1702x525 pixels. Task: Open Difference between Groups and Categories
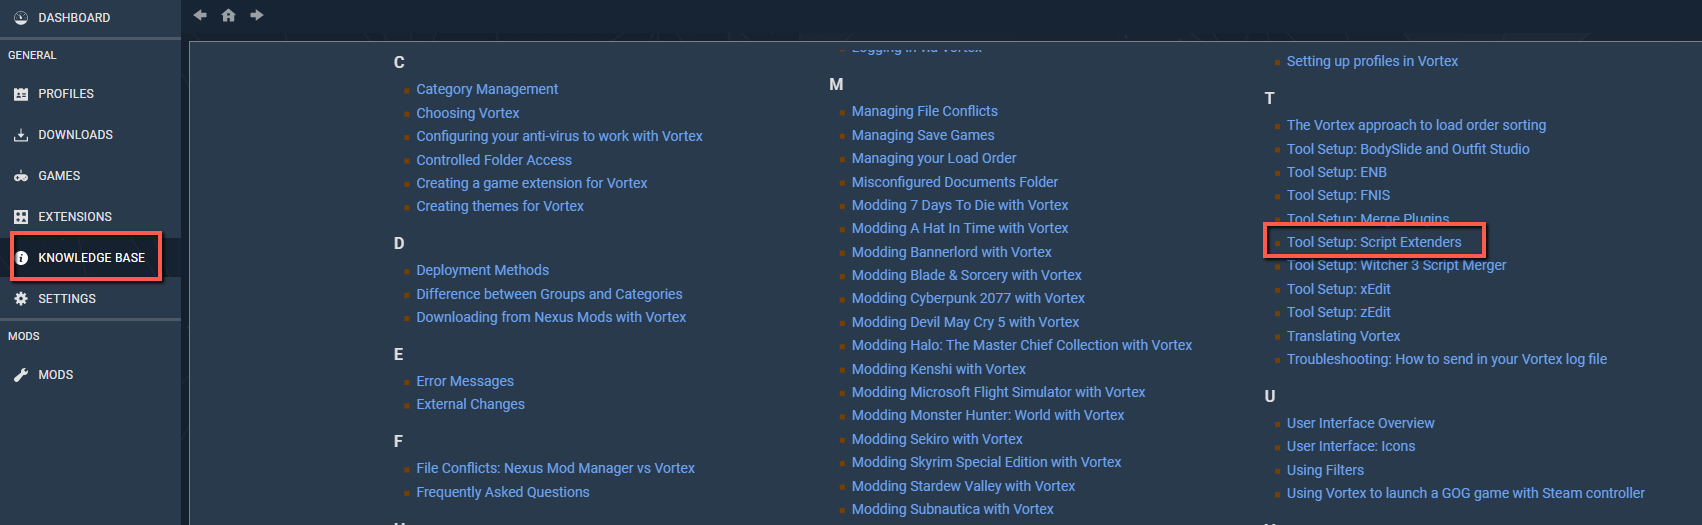coord(549,294)
